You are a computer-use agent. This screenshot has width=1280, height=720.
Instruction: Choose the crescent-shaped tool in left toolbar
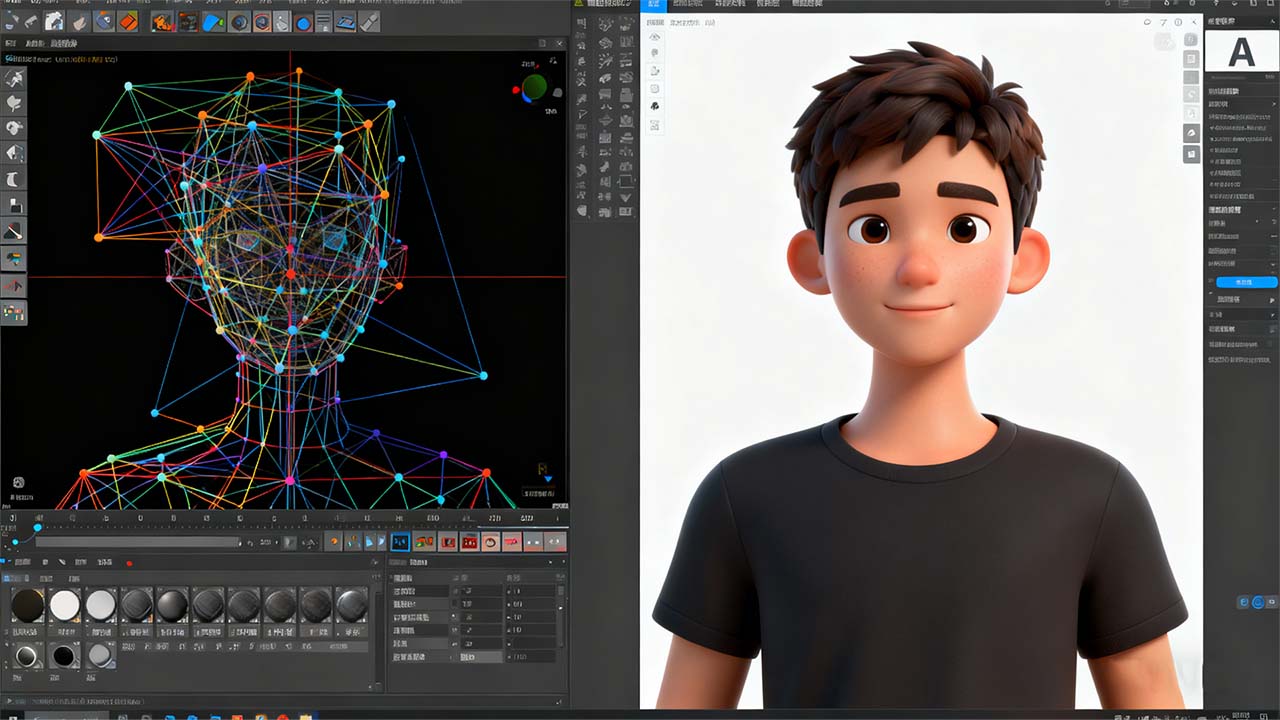coord(14,179)
